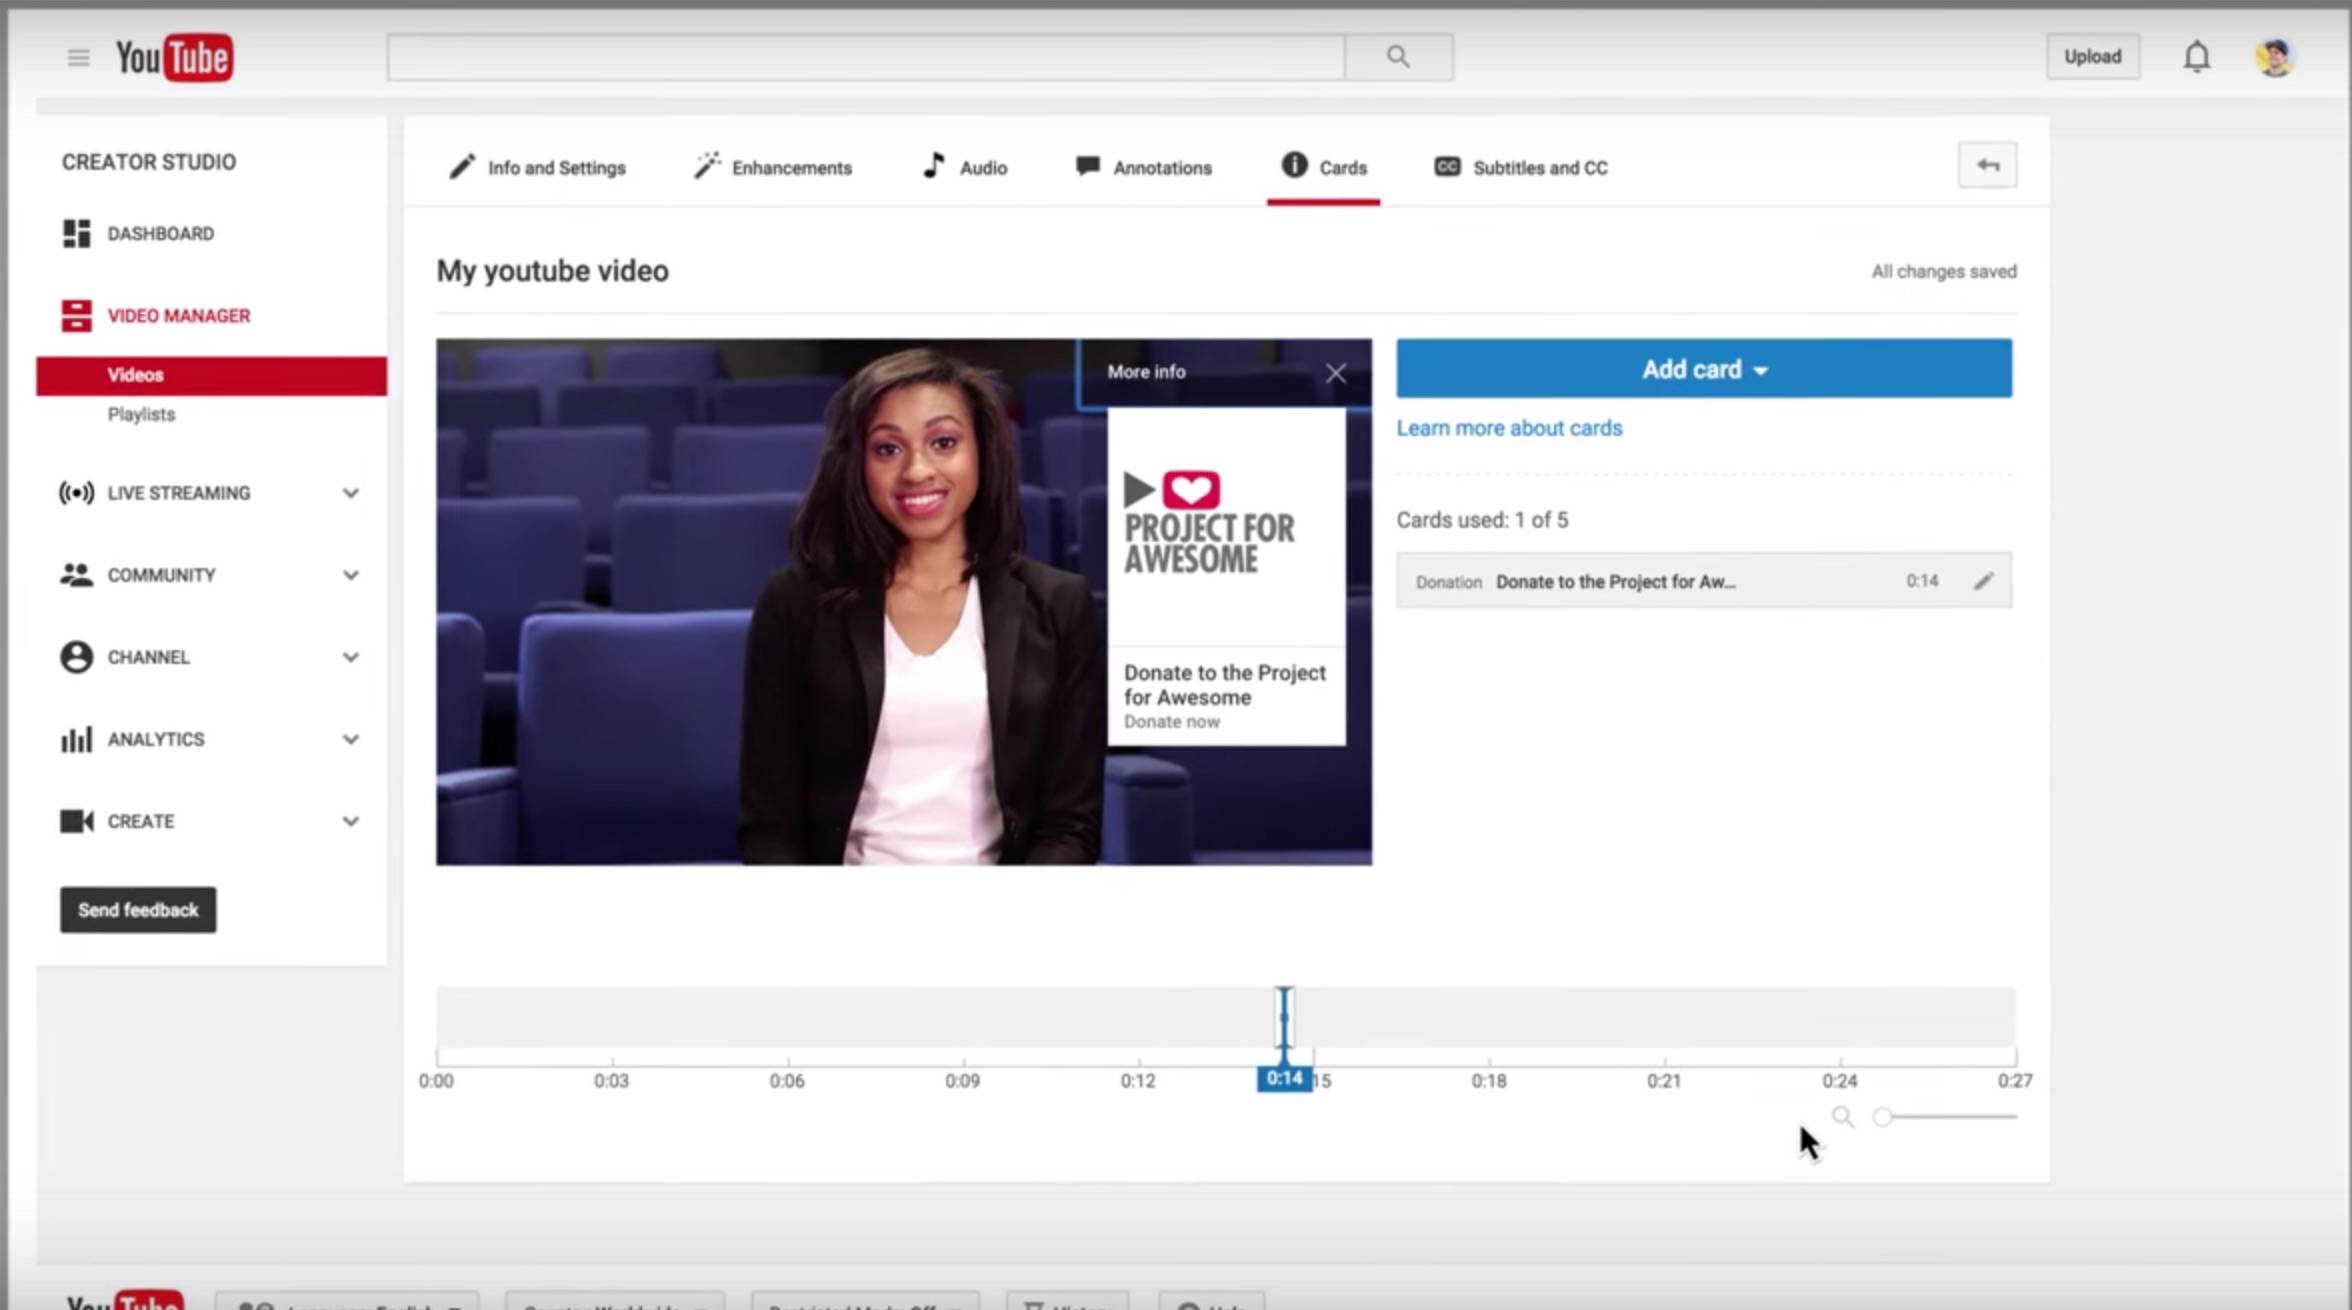Open Annotations via the speech bubble icon

[x=1086, y=166]
